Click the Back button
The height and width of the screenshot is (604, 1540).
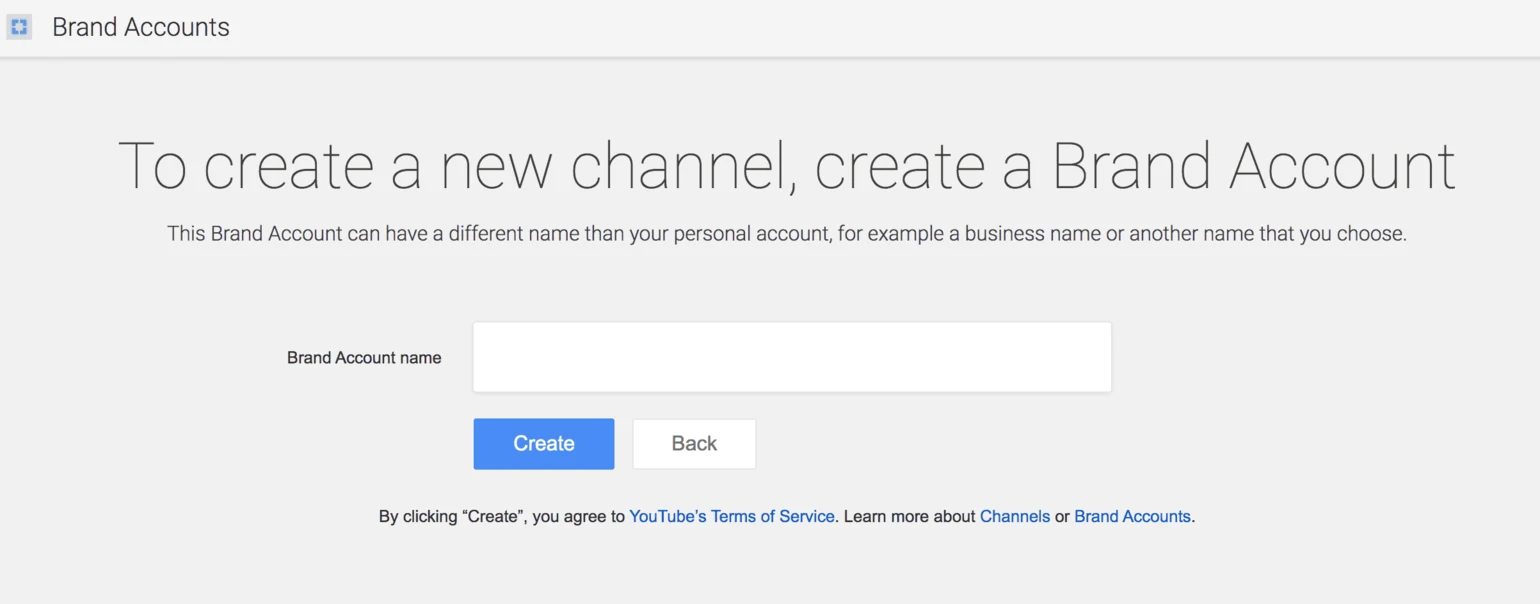694,444
